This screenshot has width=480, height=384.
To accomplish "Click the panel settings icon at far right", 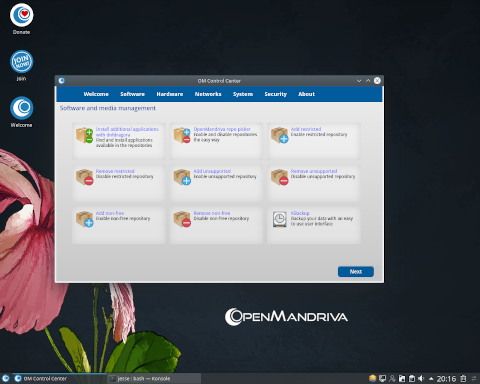I will point(474,378).
